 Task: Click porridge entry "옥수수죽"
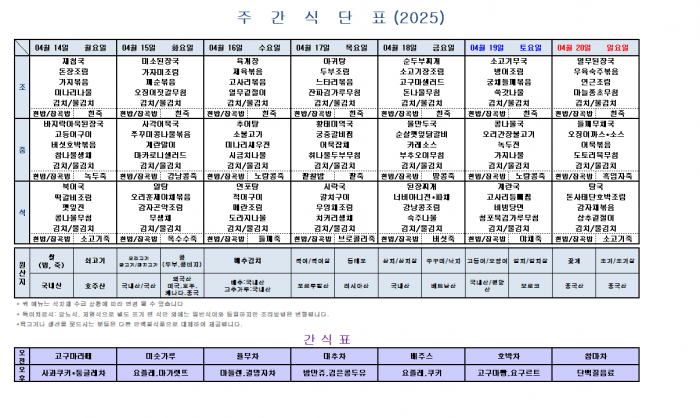coord(182,239)
